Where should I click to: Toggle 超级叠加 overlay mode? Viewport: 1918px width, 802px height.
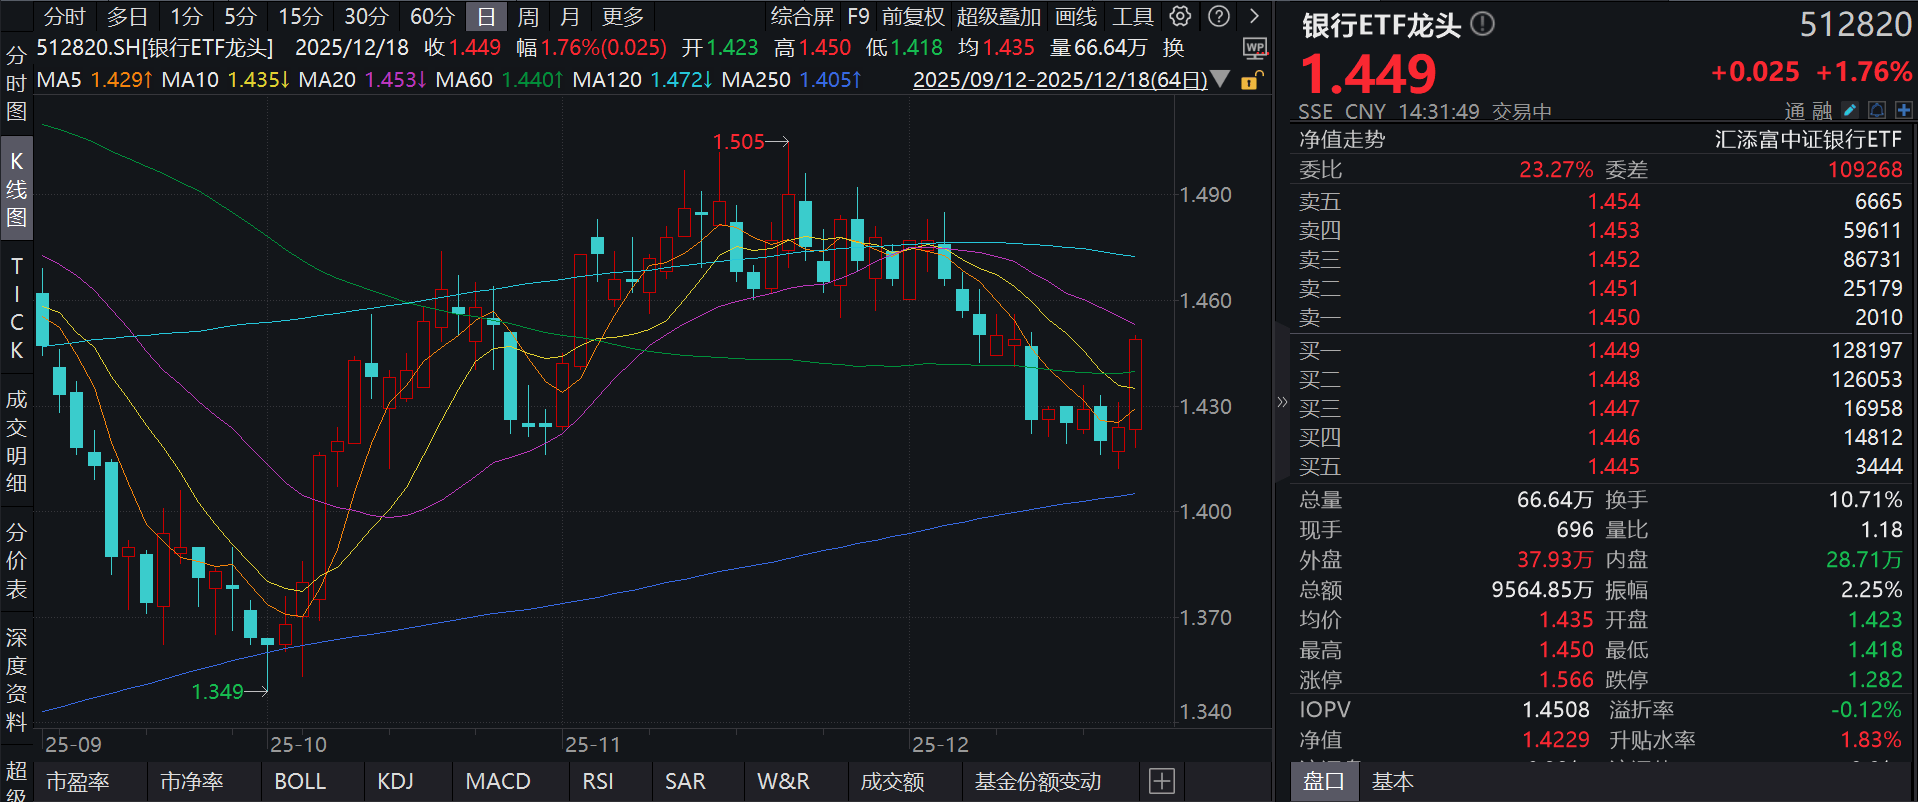click(x=998, y=17)
